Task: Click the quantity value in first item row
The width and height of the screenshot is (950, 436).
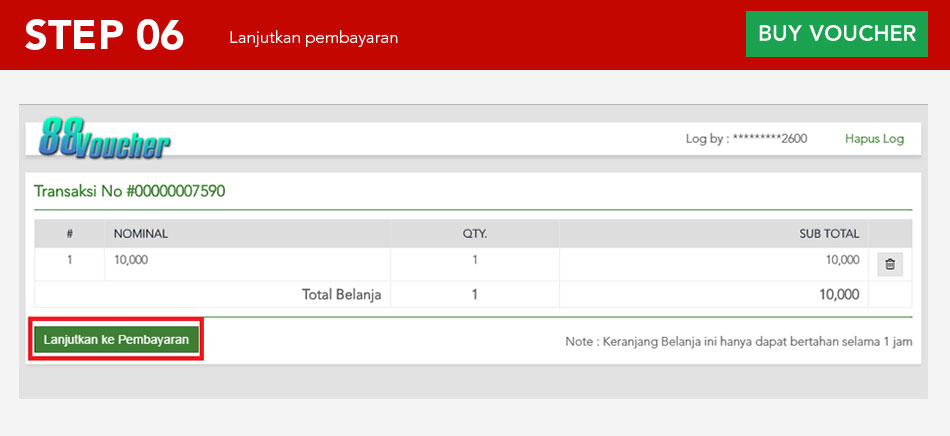Action: click(474, 260)
